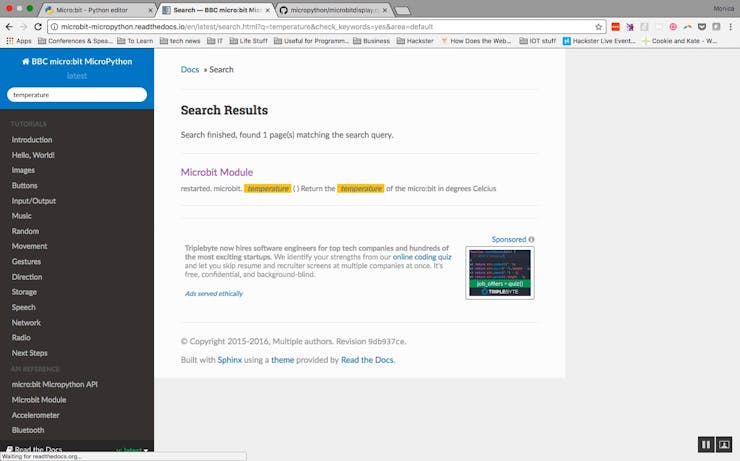The width and height of the screenshot is (740, 461).
Task: Click the red extension icon in toolbar
Action: 615,27
